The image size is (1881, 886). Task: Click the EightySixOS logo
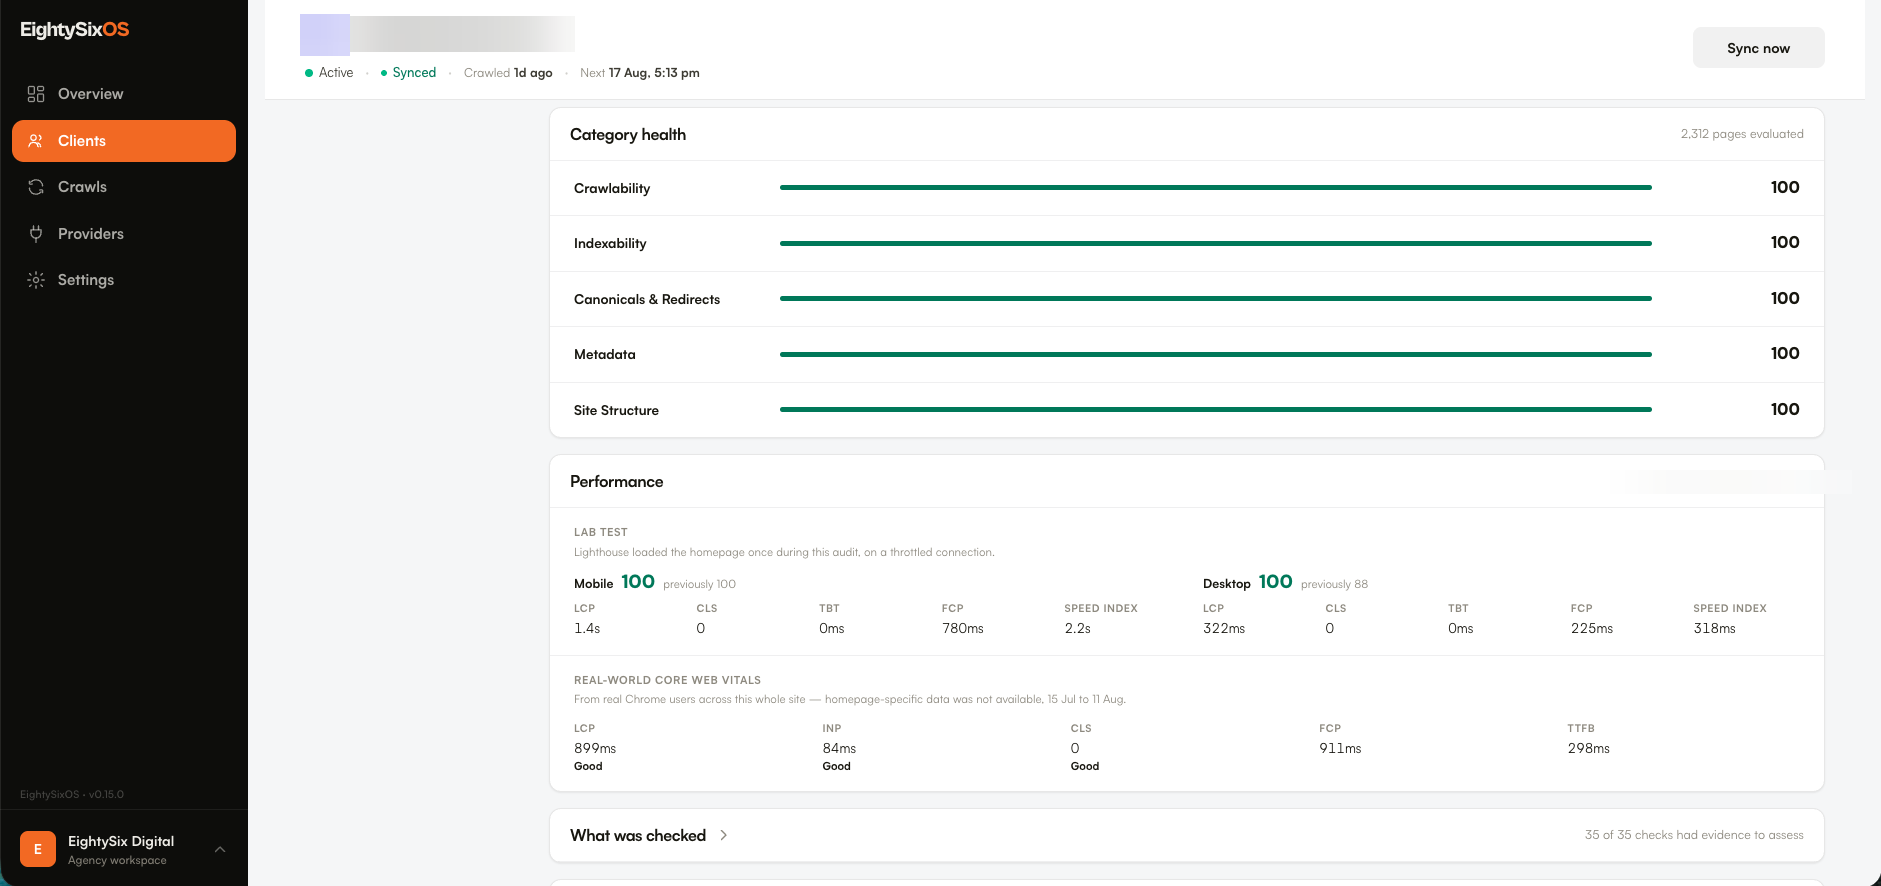pyautogui.click(x=75, y=30)
